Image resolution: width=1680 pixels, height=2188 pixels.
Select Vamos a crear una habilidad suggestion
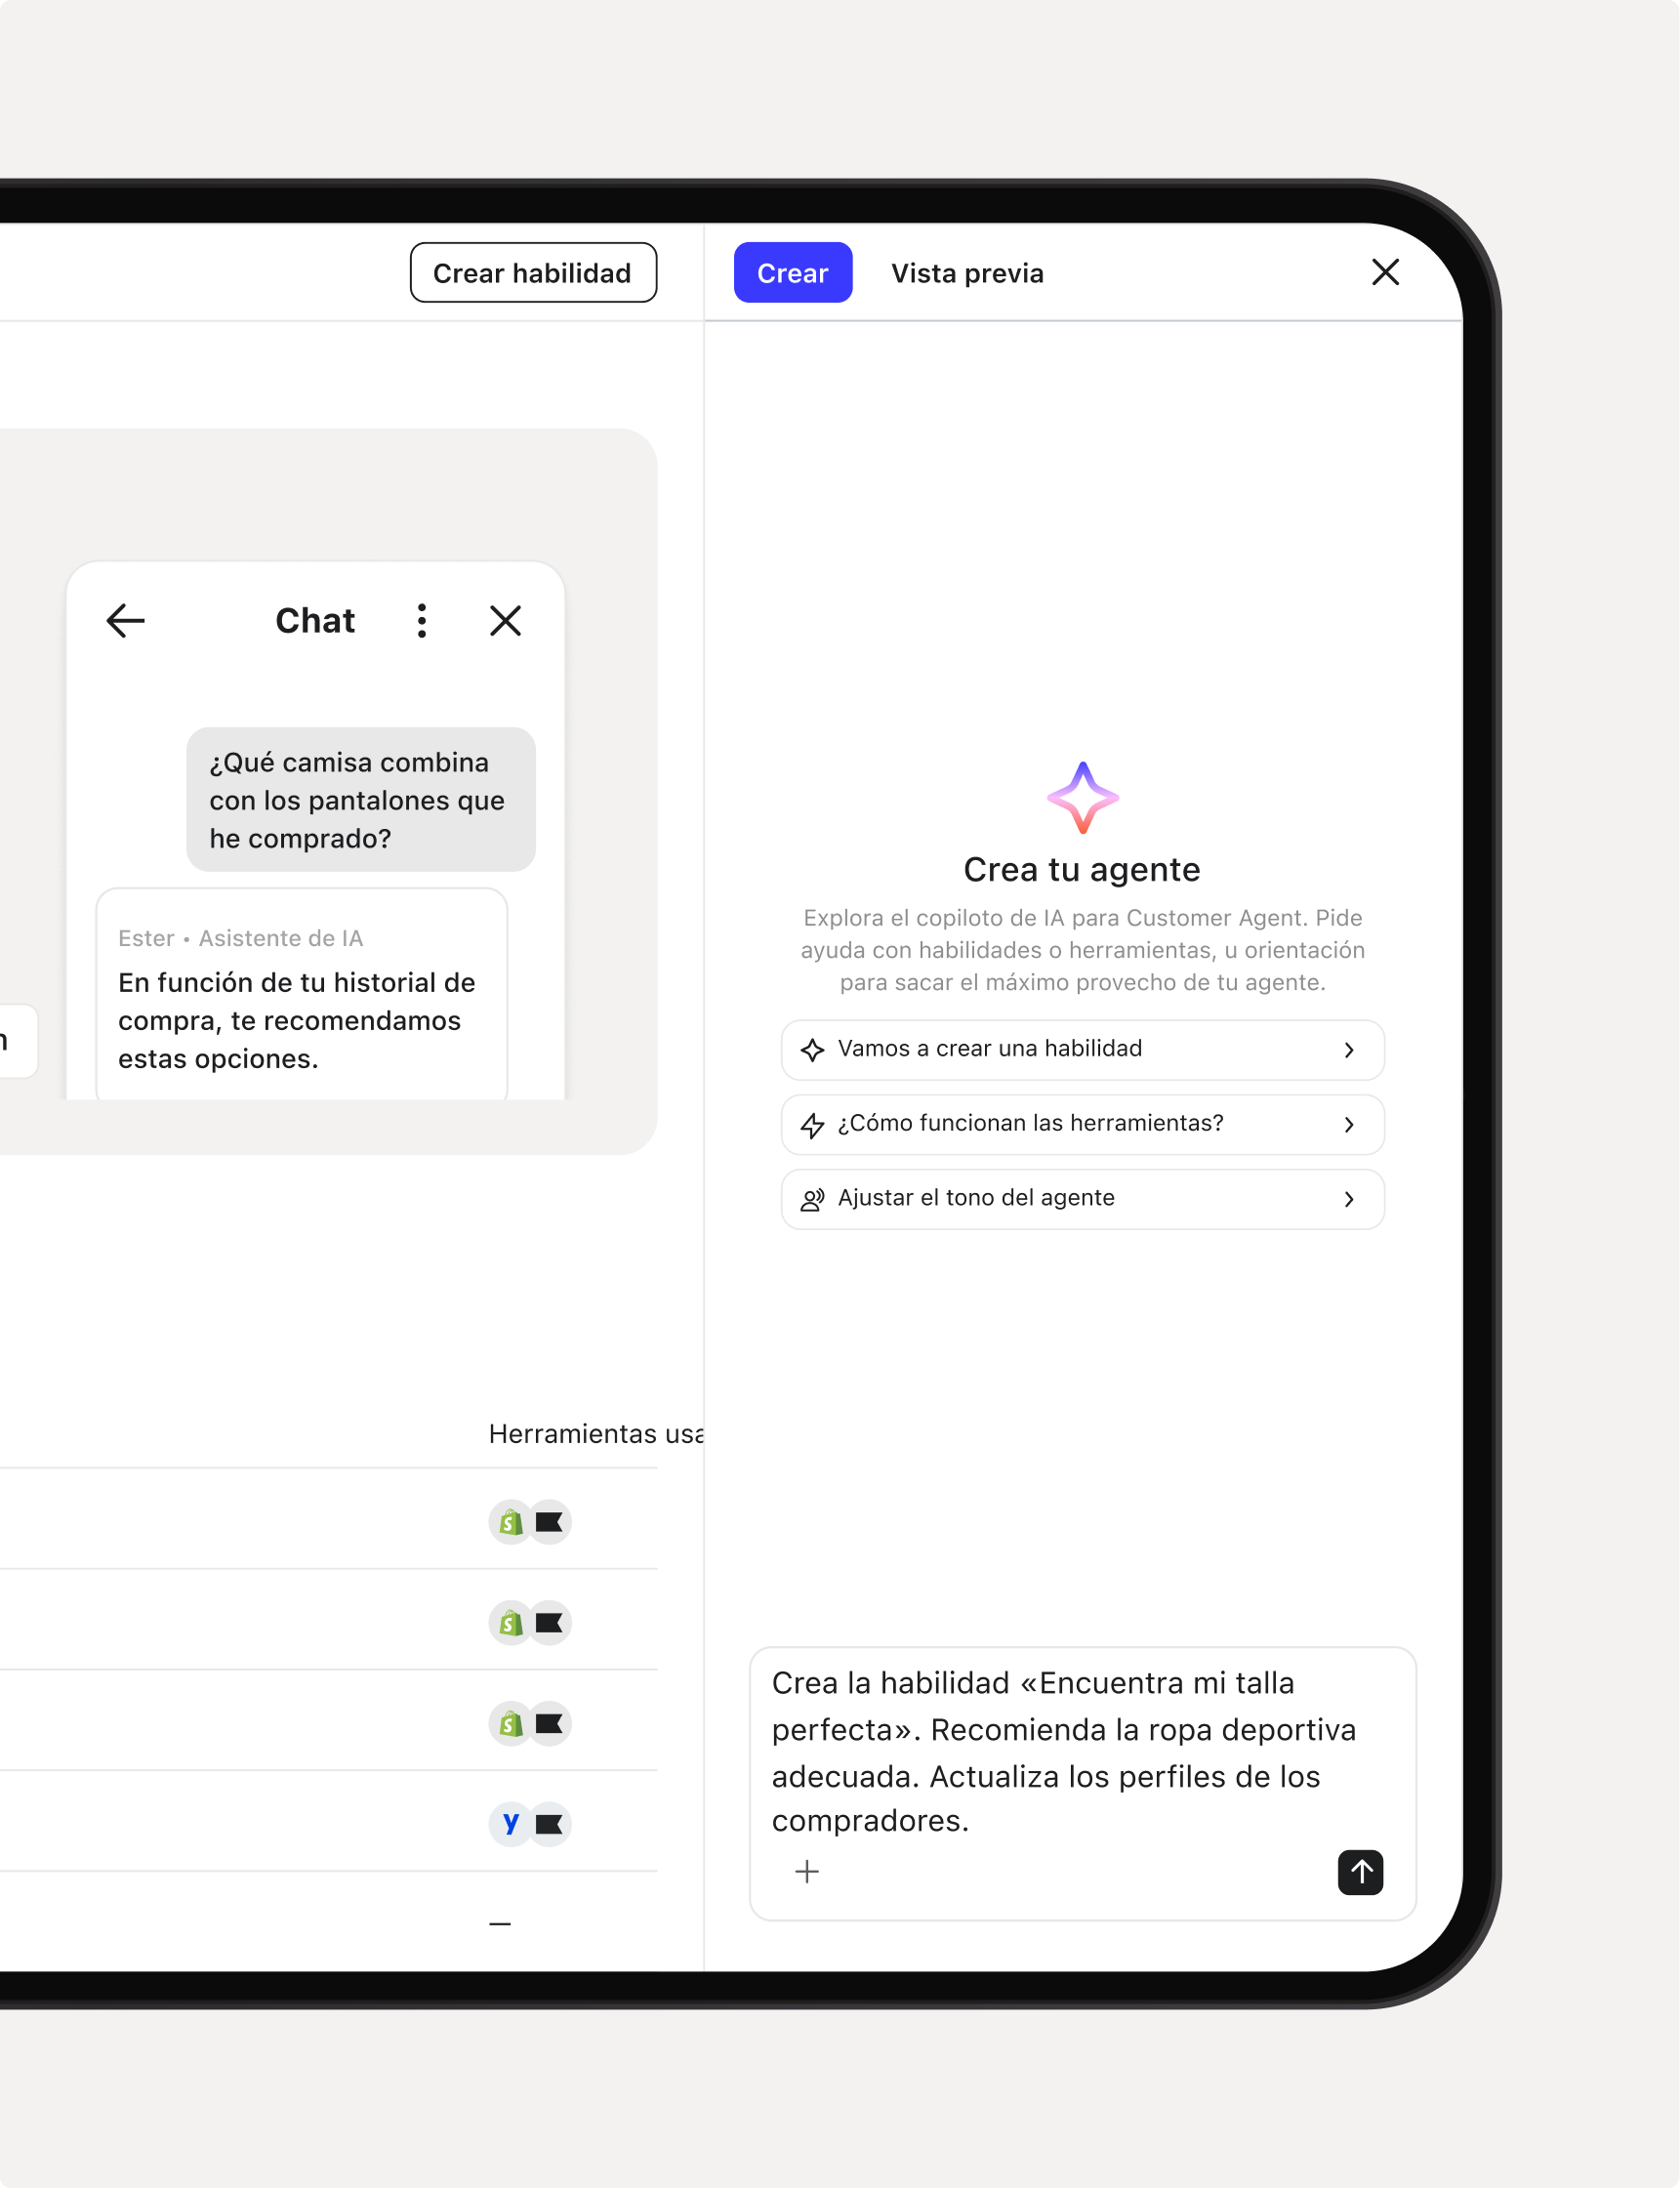[x=1083, y=1049]
